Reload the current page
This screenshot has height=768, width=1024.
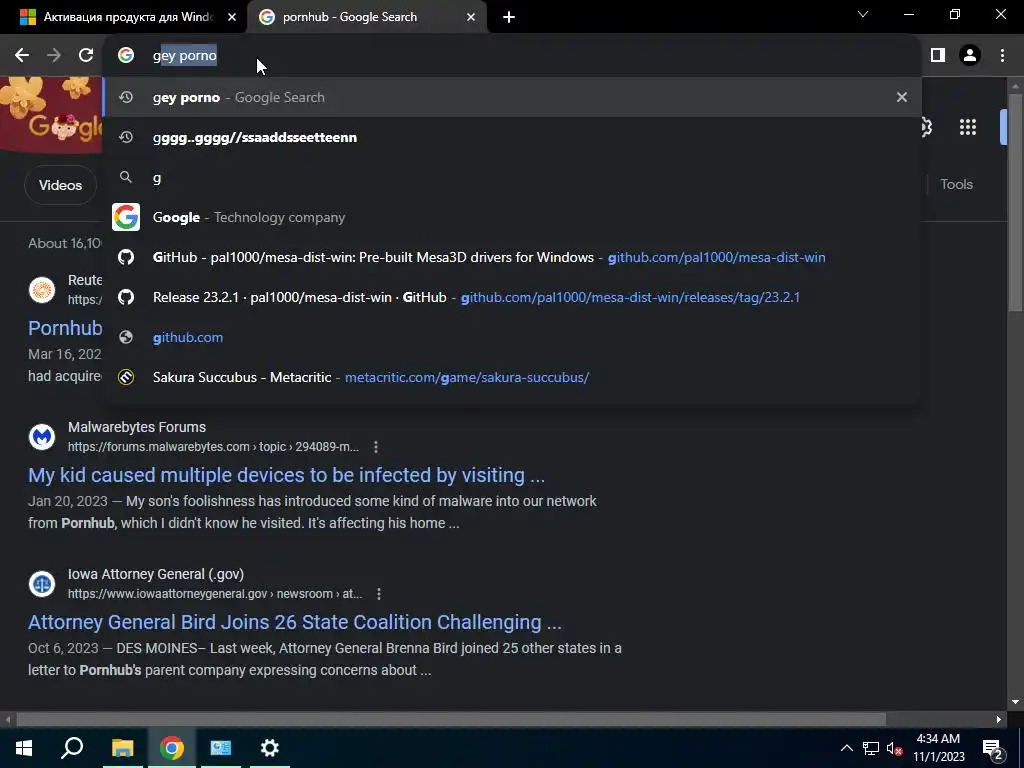[x=86, y=56]
